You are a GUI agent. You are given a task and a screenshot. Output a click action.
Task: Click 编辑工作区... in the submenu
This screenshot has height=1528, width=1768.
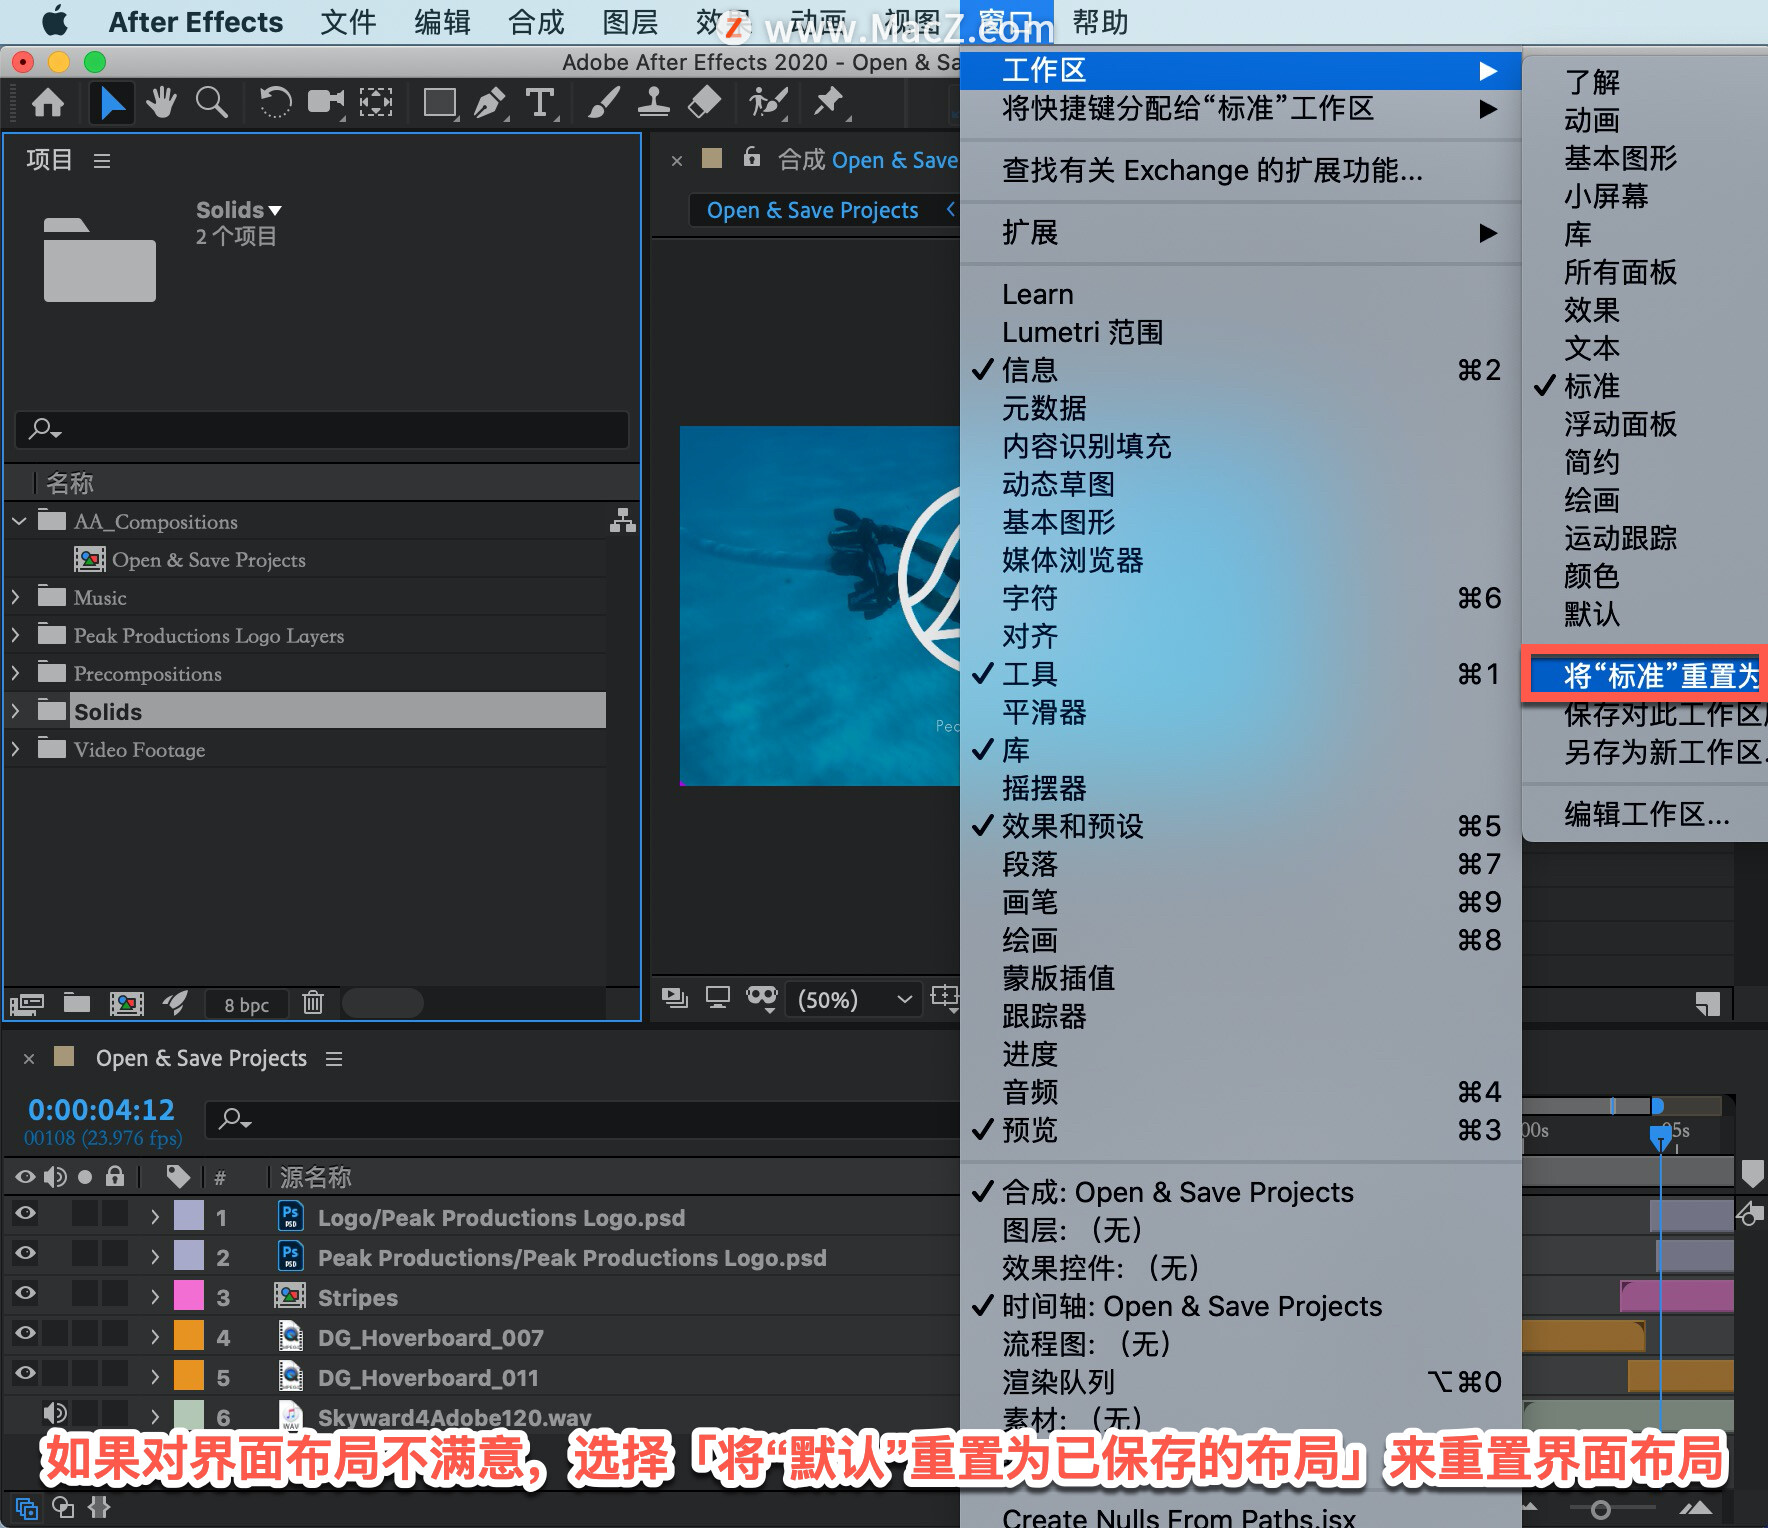point(1647,814)
